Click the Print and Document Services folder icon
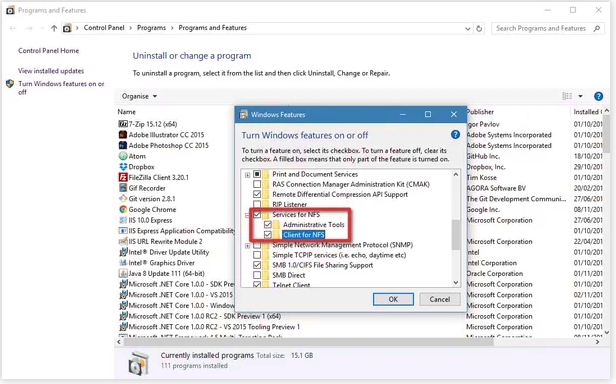This screenshot has width=616, height=384. pyautogui.click(x=266, y=174)
